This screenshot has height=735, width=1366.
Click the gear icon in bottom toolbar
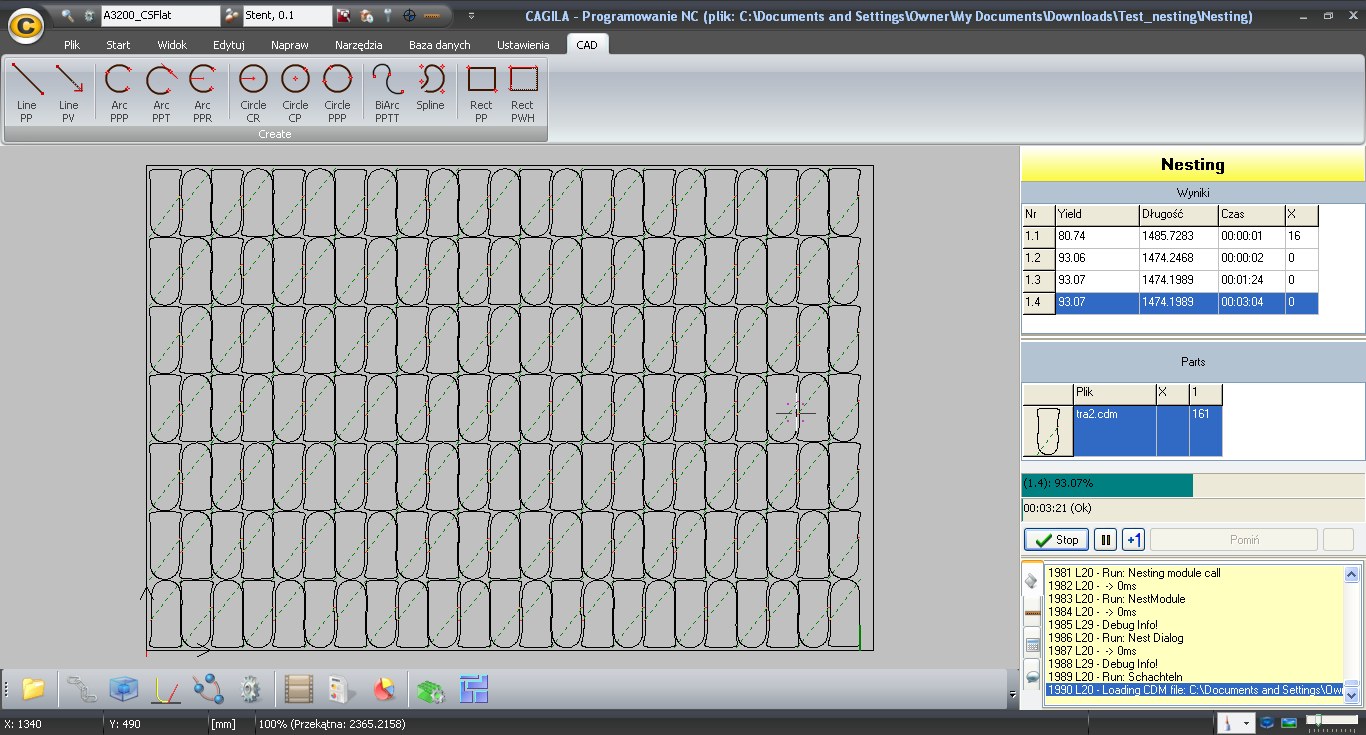click(x=250, y=689)
